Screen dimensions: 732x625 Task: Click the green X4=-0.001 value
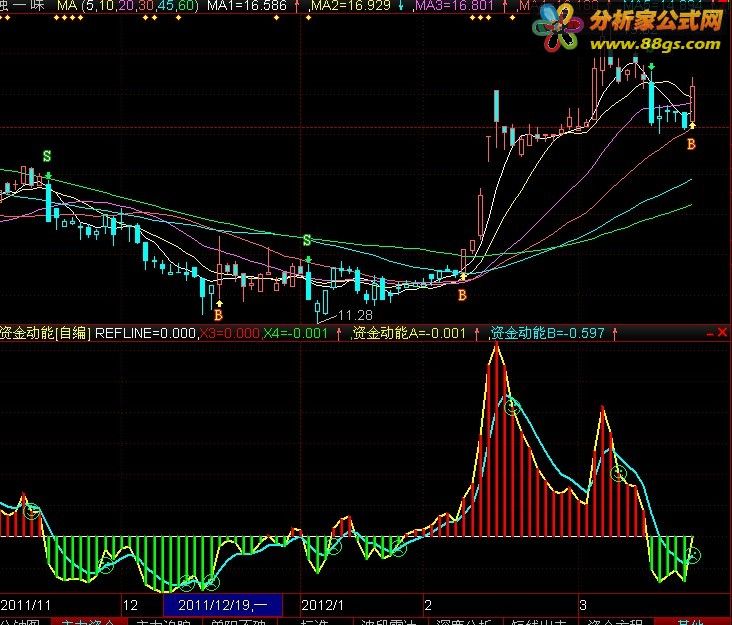click(x=296, y=333)
